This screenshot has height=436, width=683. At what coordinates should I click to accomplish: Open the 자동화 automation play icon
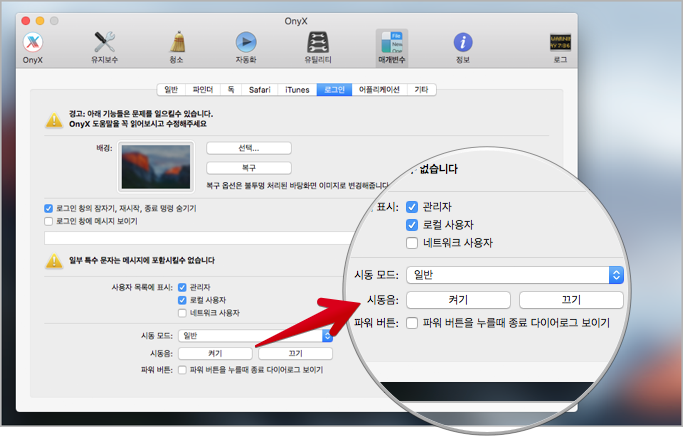(x=246, y=47)
